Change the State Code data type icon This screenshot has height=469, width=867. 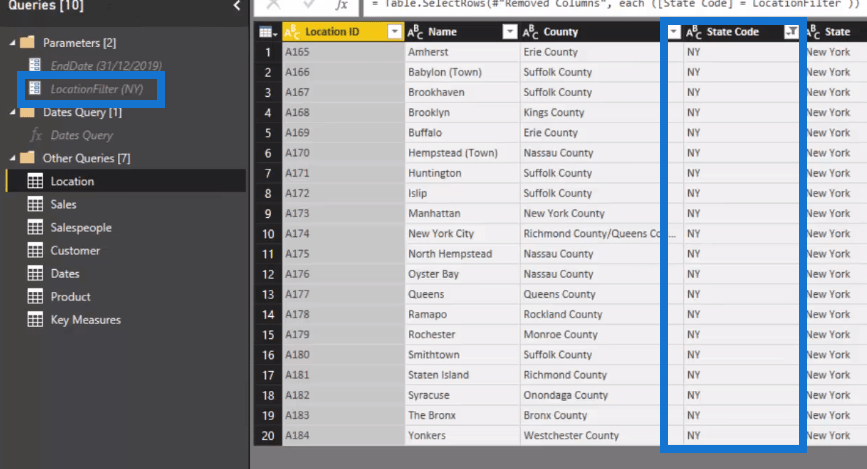click(694, 32)
